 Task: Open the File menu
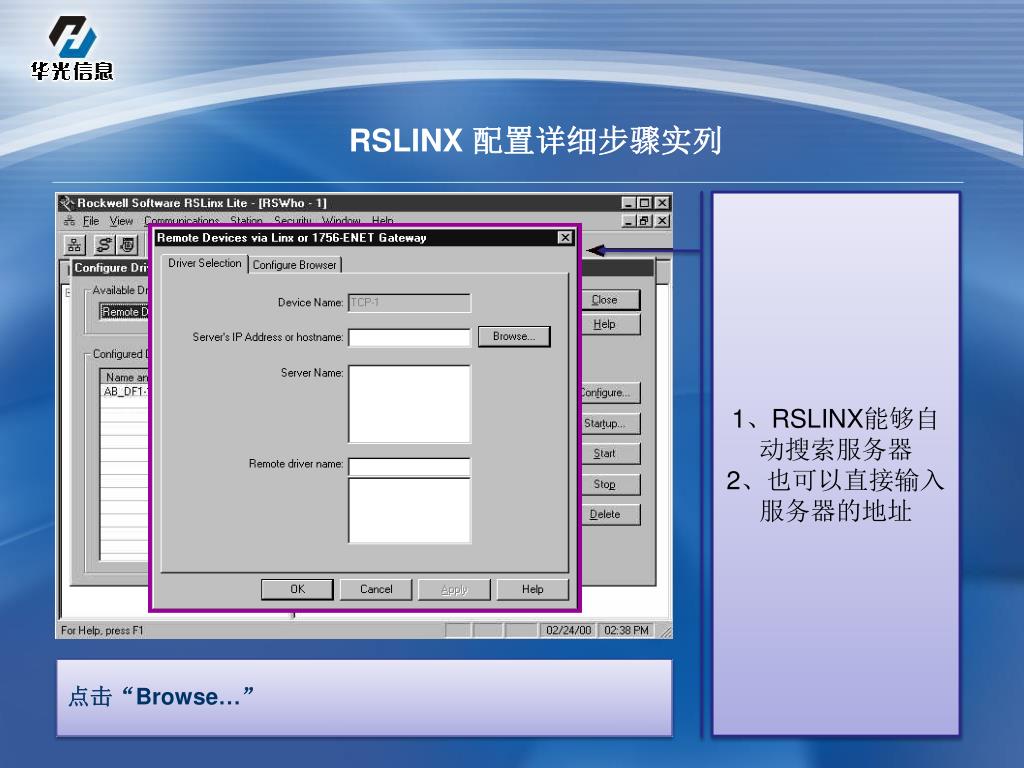91,221
